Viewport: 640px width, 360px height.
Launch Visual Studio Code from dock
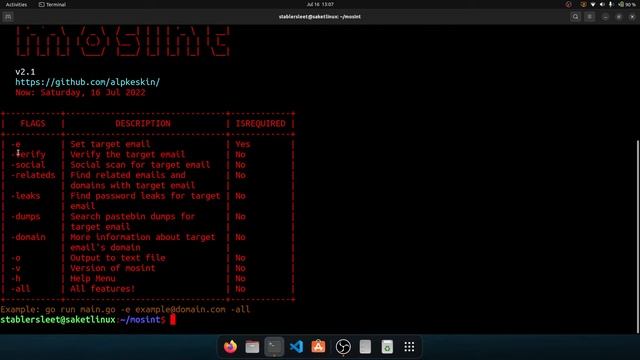[x=296, y=347]
